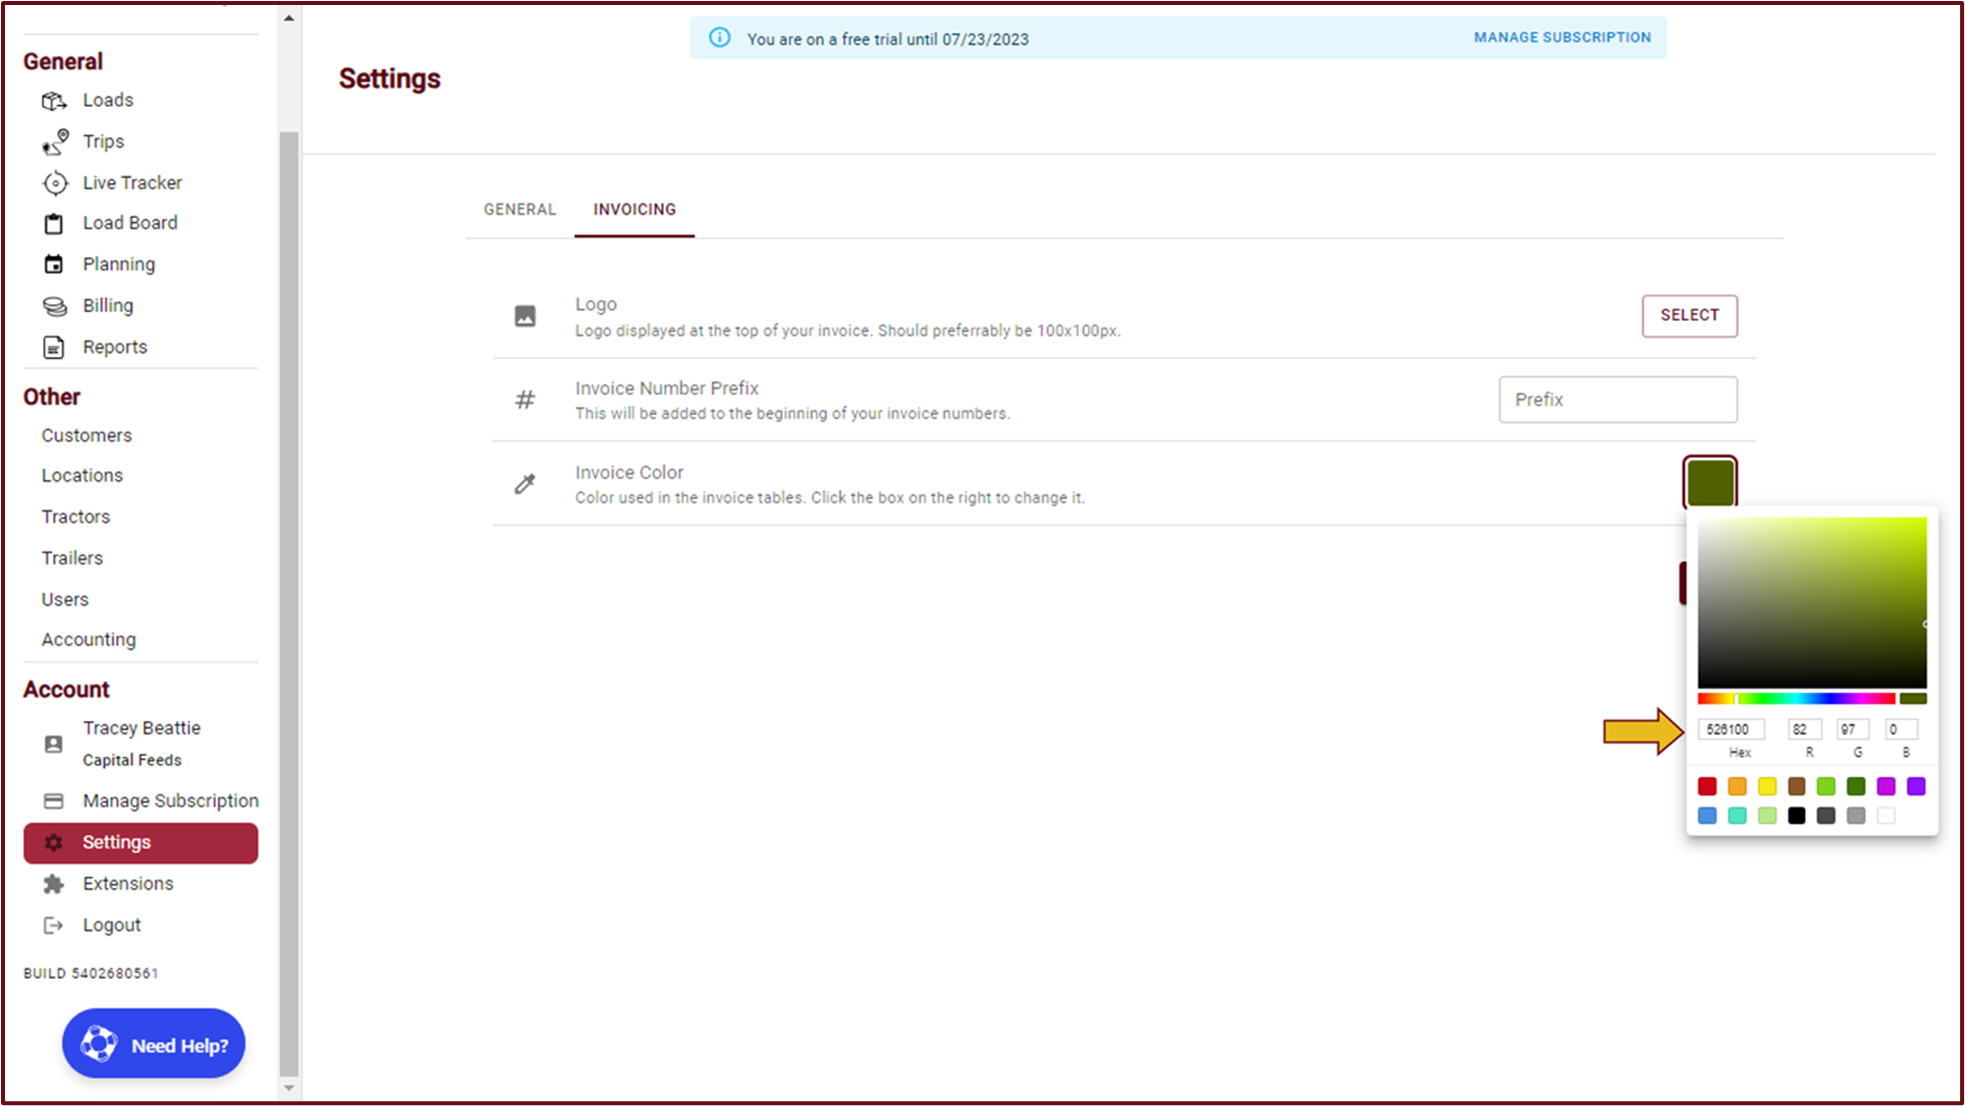This screenshot has width=1965, height=1106.
Task: Click the sidebar scroll down arrow
Action: (289, 1088)
